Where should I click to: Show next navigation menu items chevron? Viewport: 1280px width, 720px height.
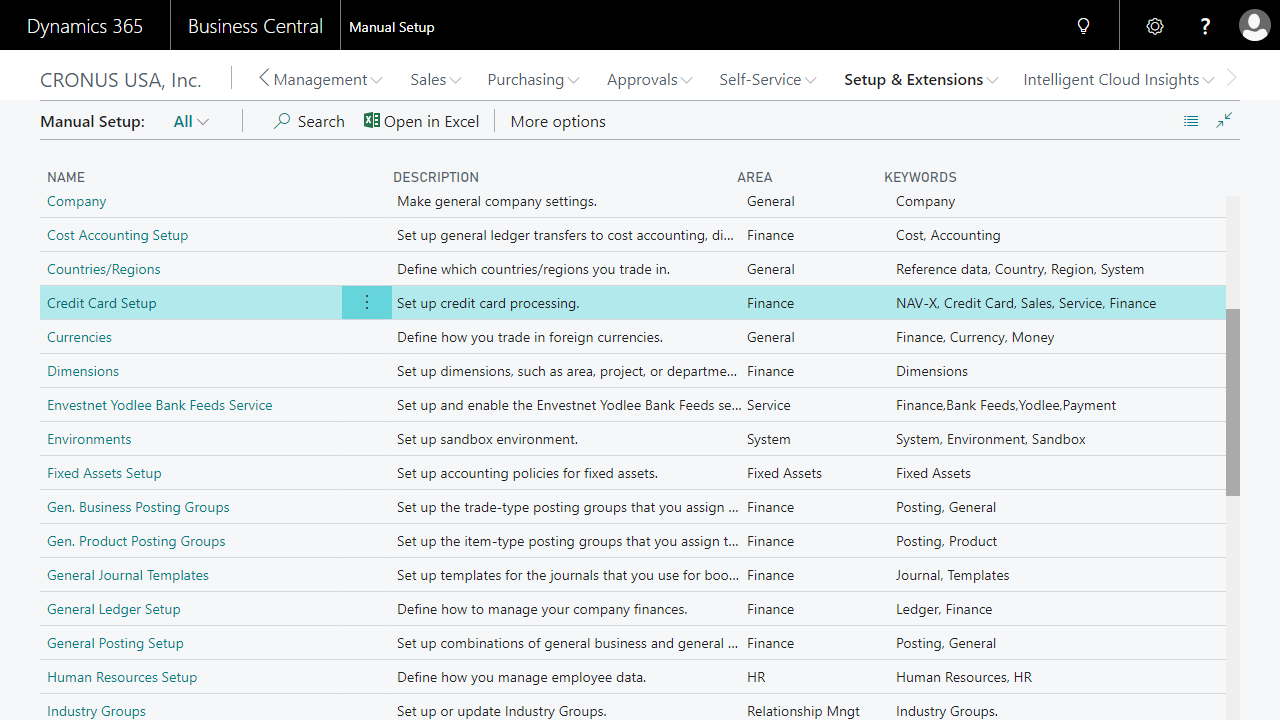(1231, 78)
